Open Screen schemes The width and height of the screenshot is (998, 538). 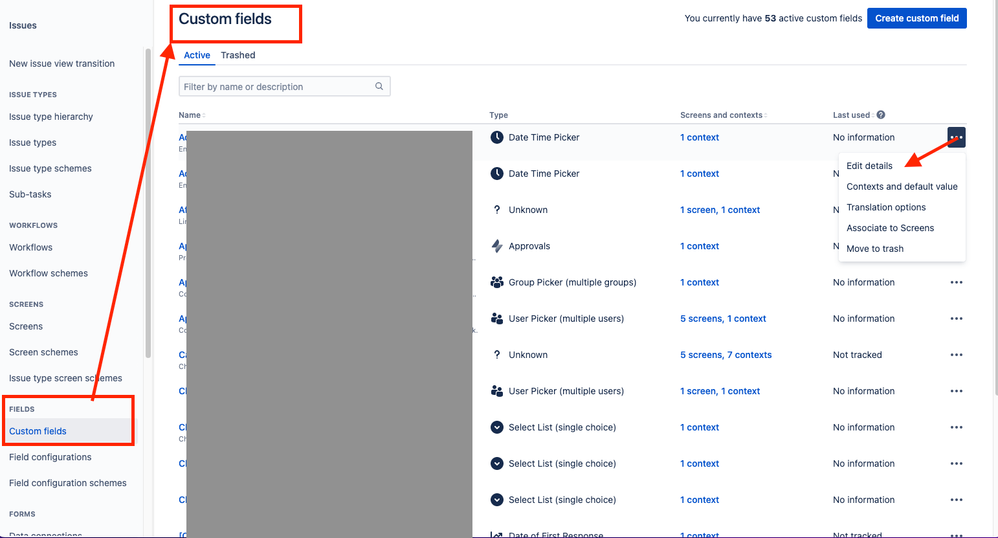[x=43, y=353]
